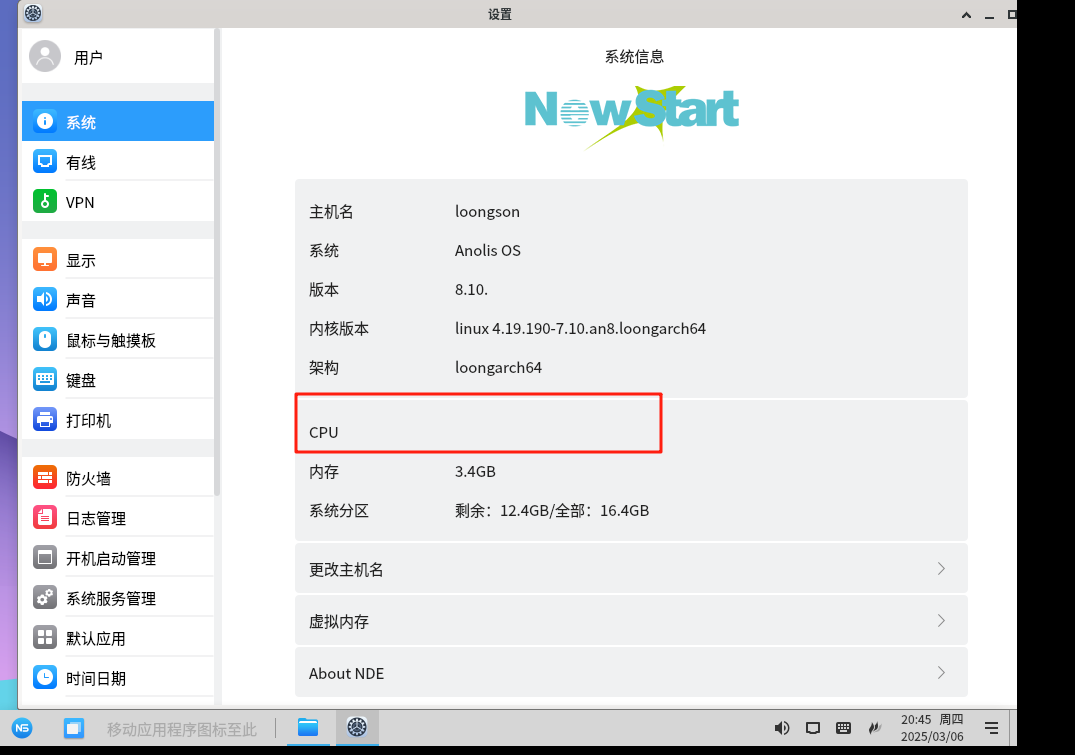Click the sidebar vertical scrollbar
This screenshot has height=755, width=1075.
tap(217, 300)
